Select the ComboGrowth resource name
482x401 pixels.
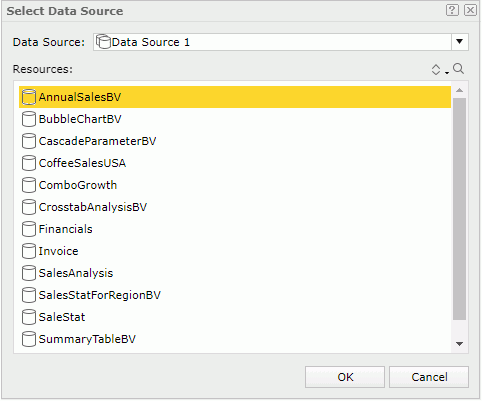[x=78, y=185]
